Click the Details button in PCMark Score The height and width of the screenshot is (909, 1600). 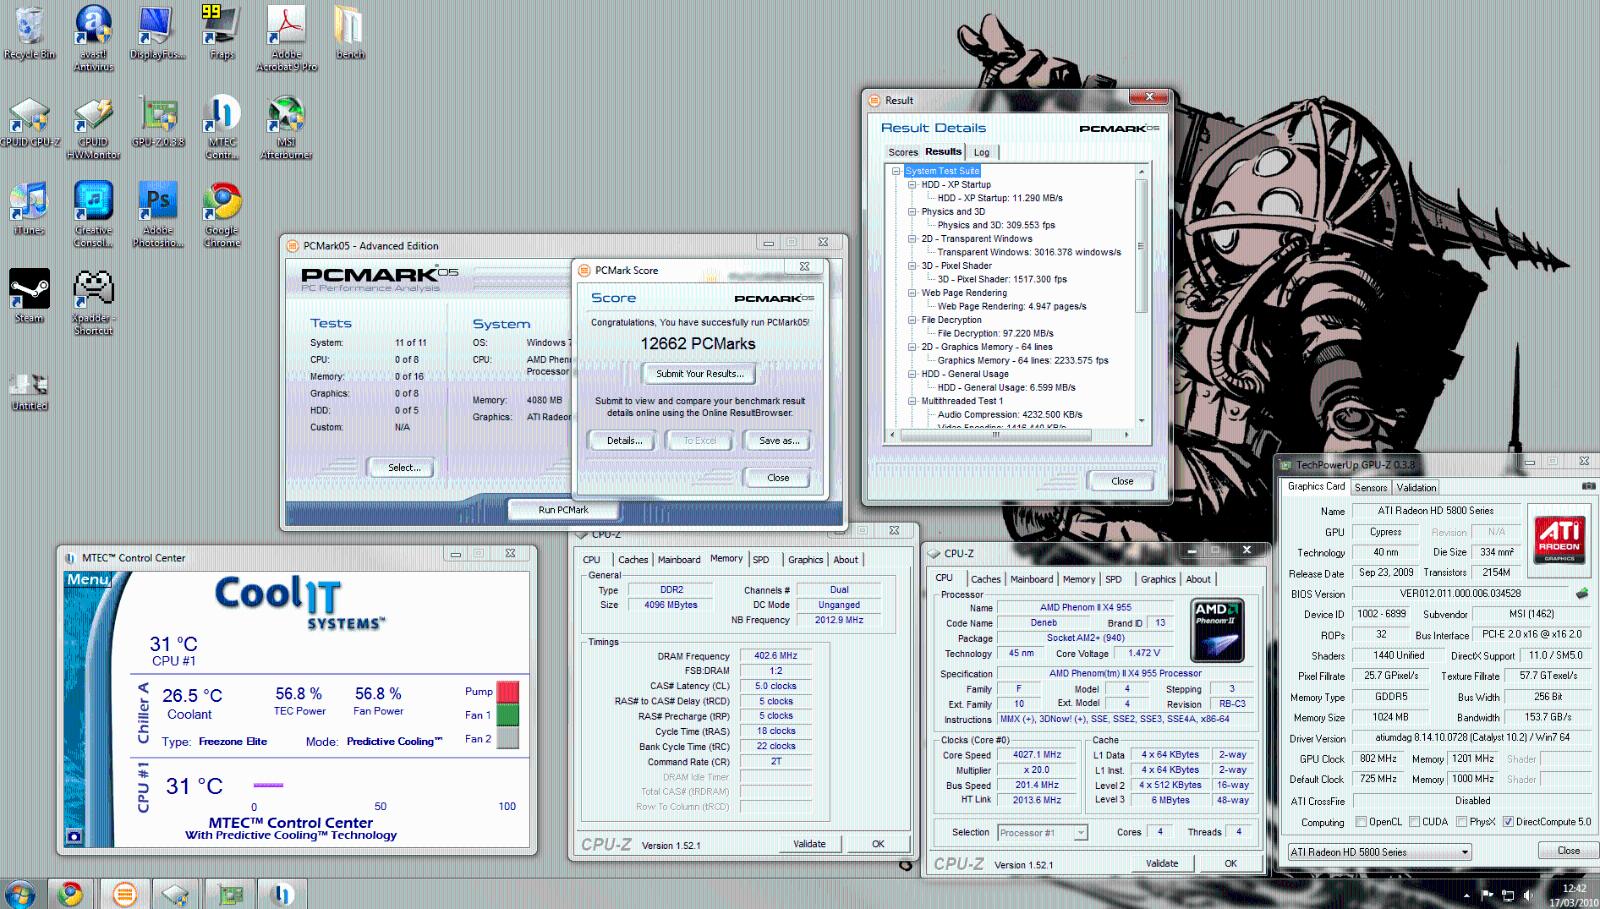coord(624,441)
